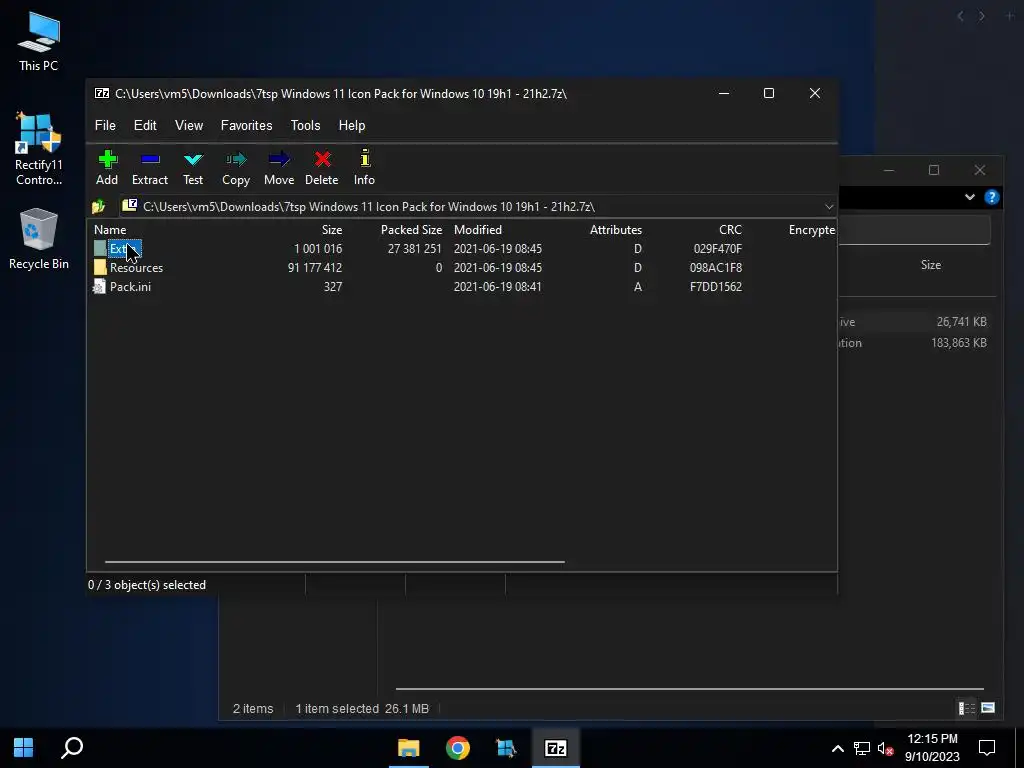1024x768 pixels.
Task: Click the Rectify11 taskbar icon
Action: coord(506,748)
